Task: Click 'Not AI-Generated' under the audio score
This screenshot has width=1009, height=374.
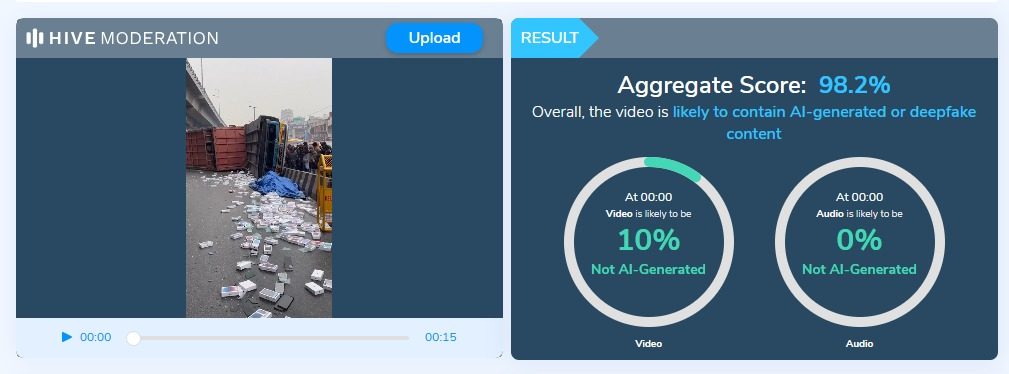Action: click(x=859, y=269)
